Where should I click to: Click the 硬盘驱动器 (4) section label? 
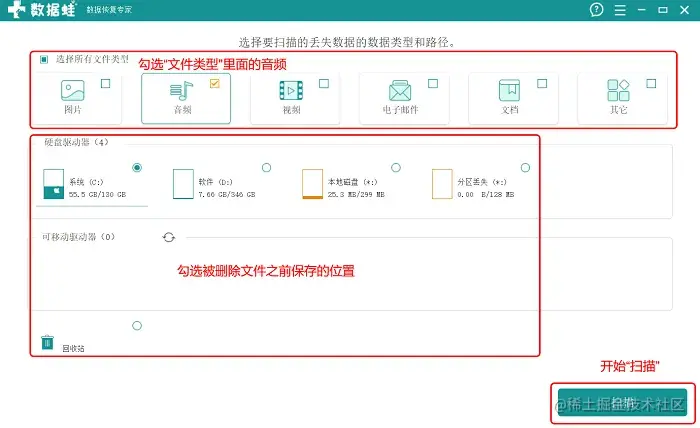pyautogui.click(x=76, y=142)
